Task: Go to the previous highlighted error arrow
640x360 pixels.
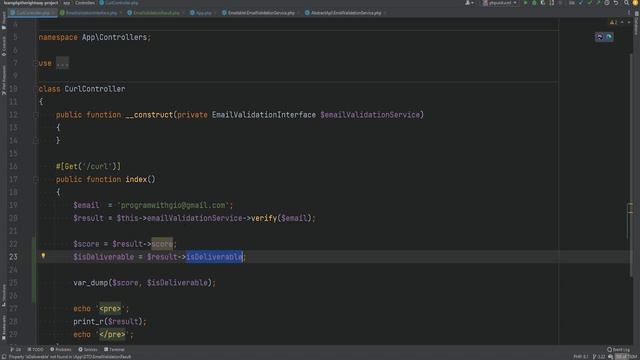Action: coord(622,22)
